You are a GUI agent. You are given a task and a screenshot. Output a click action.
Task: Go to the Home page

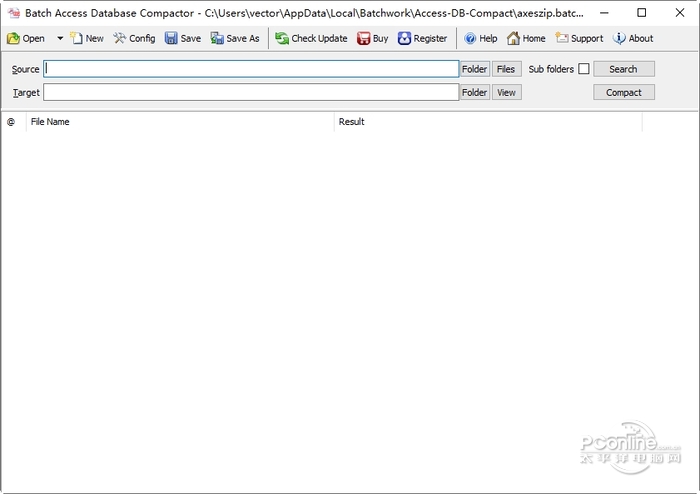pos(526,38)
